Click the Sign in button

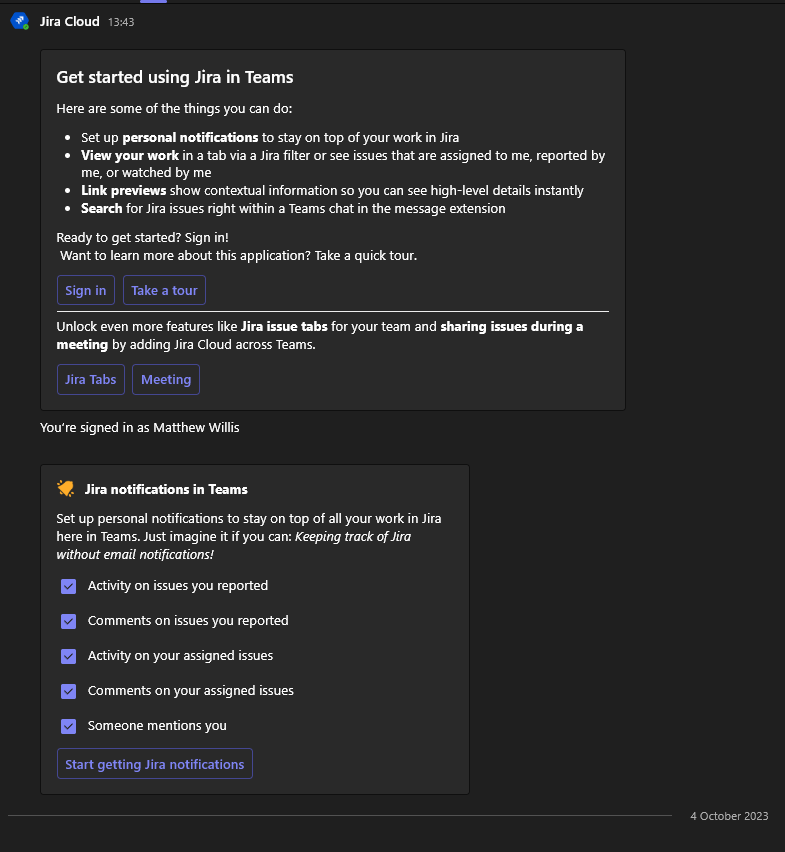(x=86, y=290)
